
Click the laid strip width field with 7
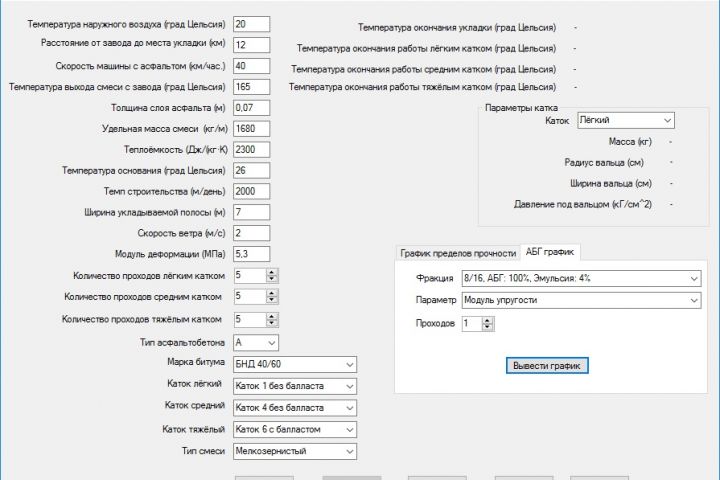click(251, 212)
